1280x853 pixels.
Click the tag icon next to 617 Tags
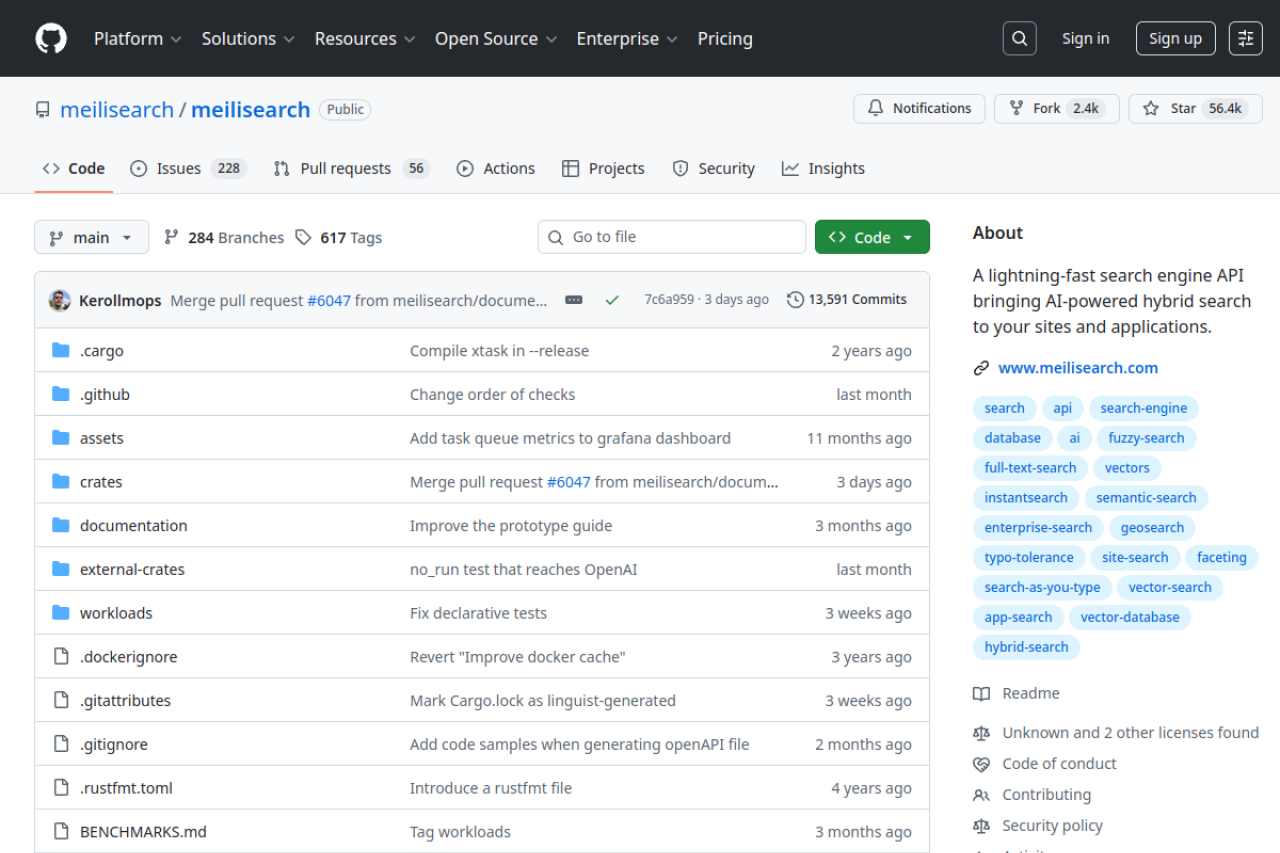[x=303, y=237]
